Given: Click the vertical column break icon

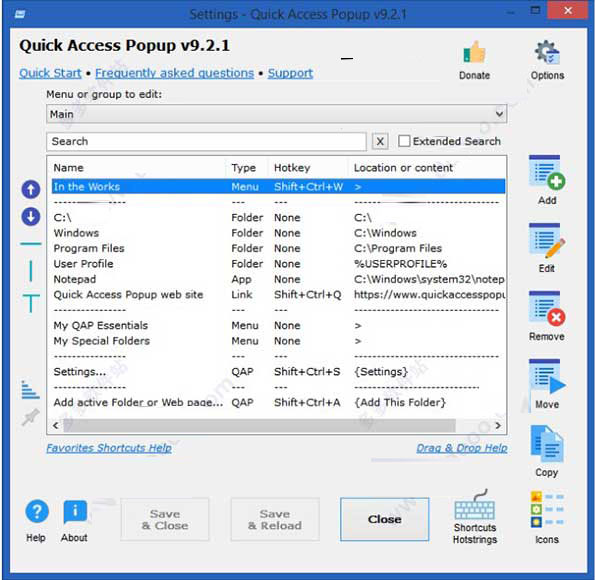Looking at the screenshot, I should [31, 271].
